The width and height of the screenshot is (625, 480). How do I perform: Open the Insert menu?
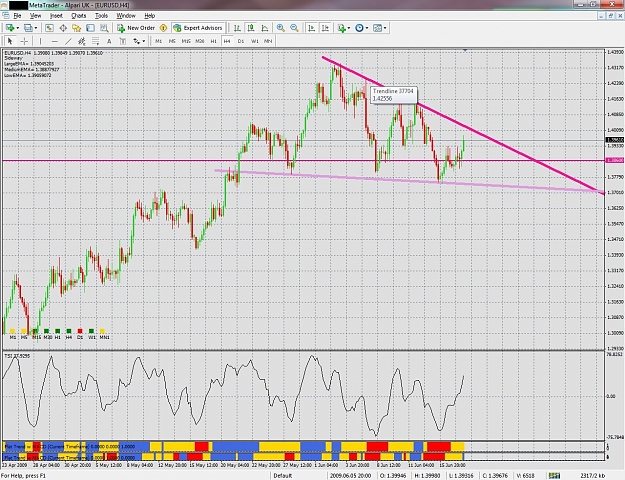(56, 16)
